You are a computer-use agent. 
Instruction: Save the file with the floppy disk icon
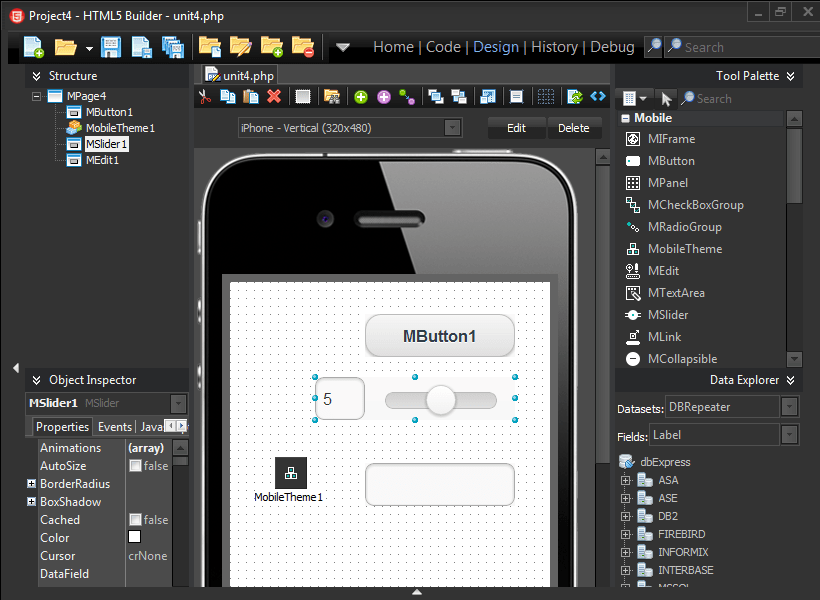click(111, 47)
